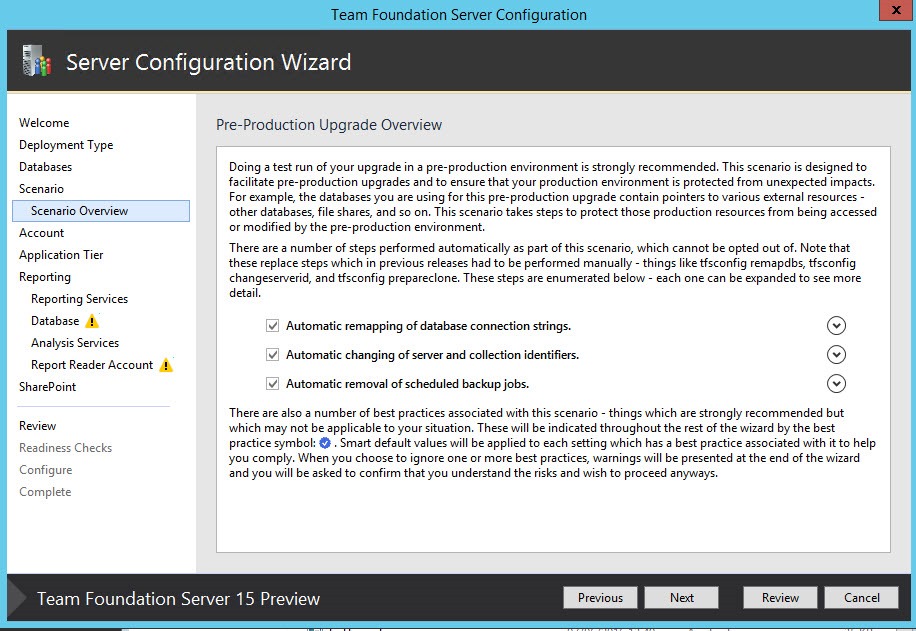Click the Previous button
The width and height of the screenshot is (916, 631).
point(601,598)
